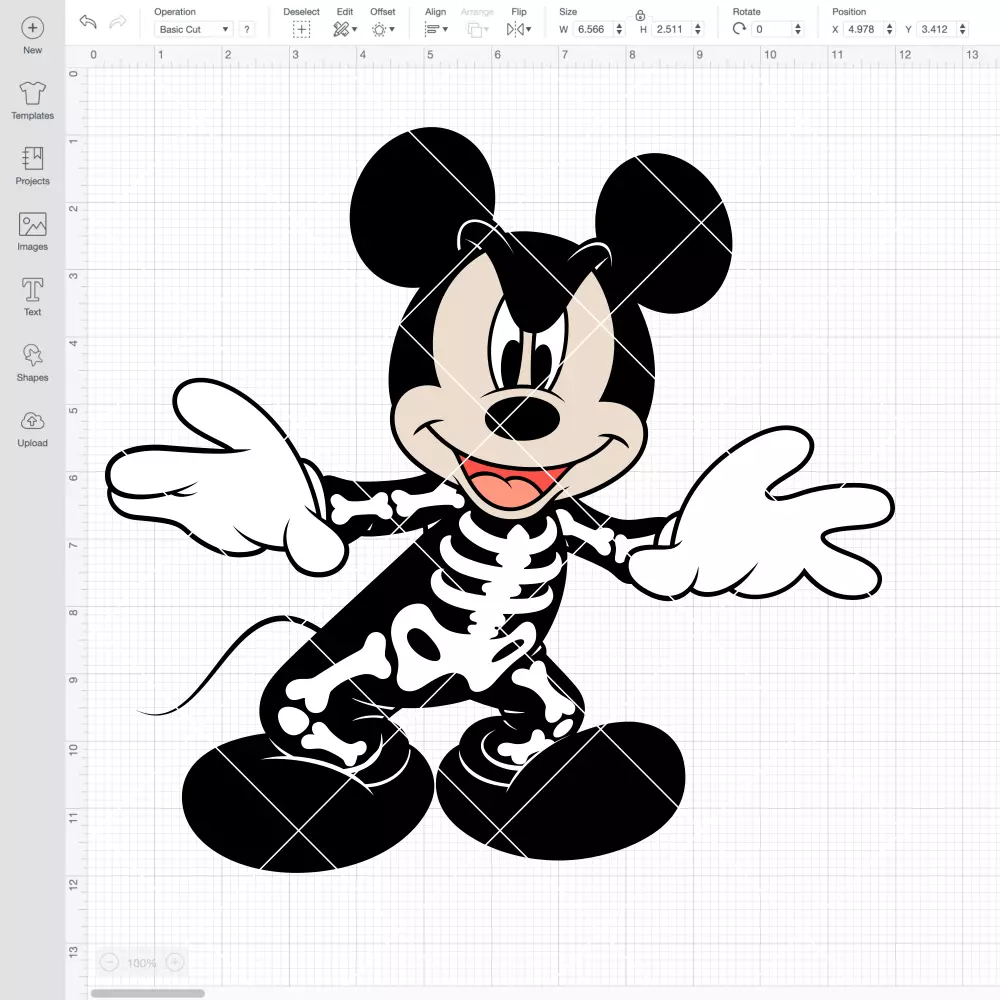Viewport: 1000px width, 1000px height.
Task: Open the Align options
Action: coord(436,29)
